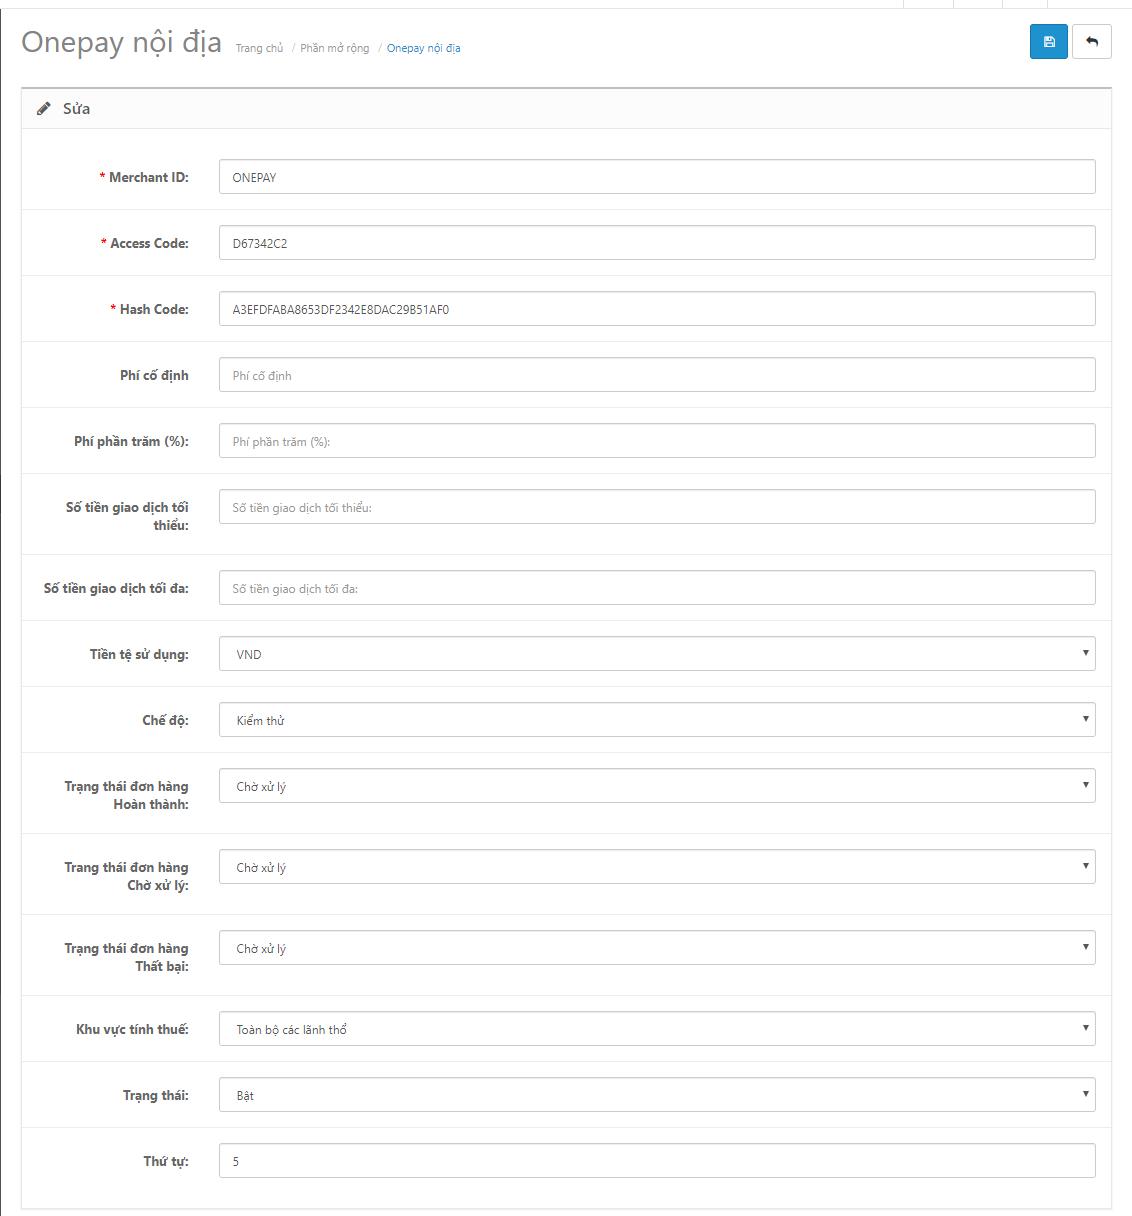Click into the Access Code field
The width and height of the screenshot is (1132, 1216).
click(657, 243)
